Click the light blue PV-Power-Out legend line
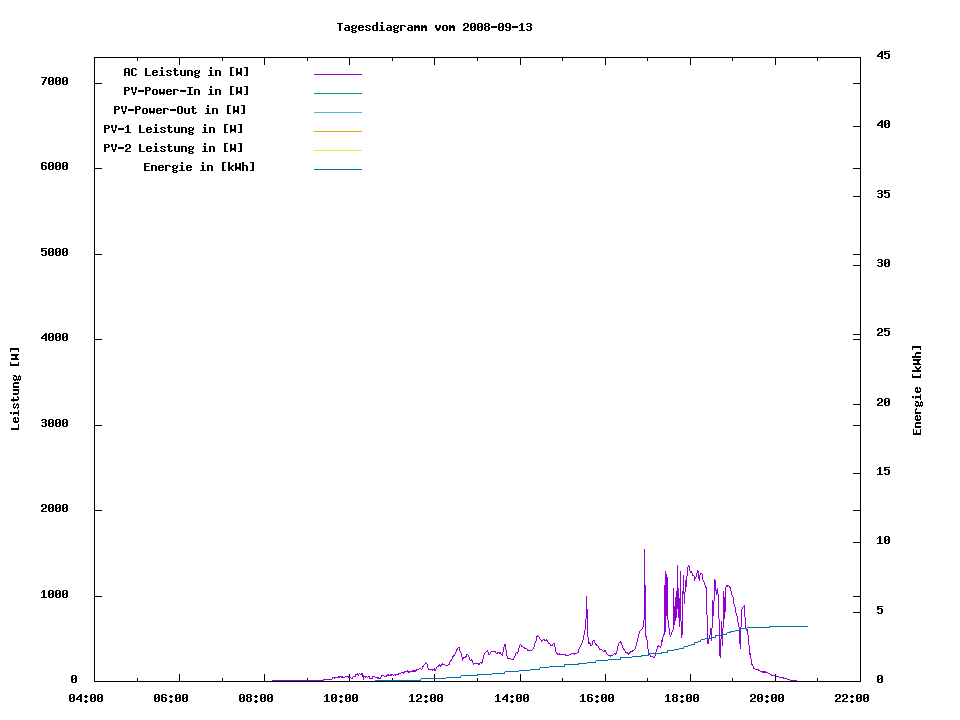 click(337, 112)
